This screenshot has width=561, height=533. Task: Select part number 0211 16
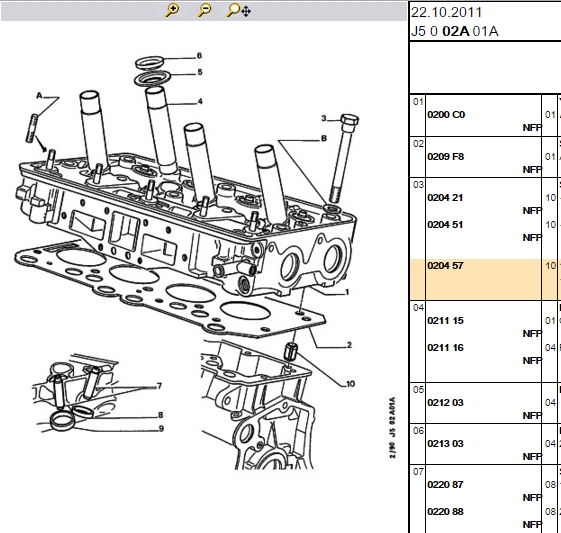pyautogui.click(x=445, y=348)
